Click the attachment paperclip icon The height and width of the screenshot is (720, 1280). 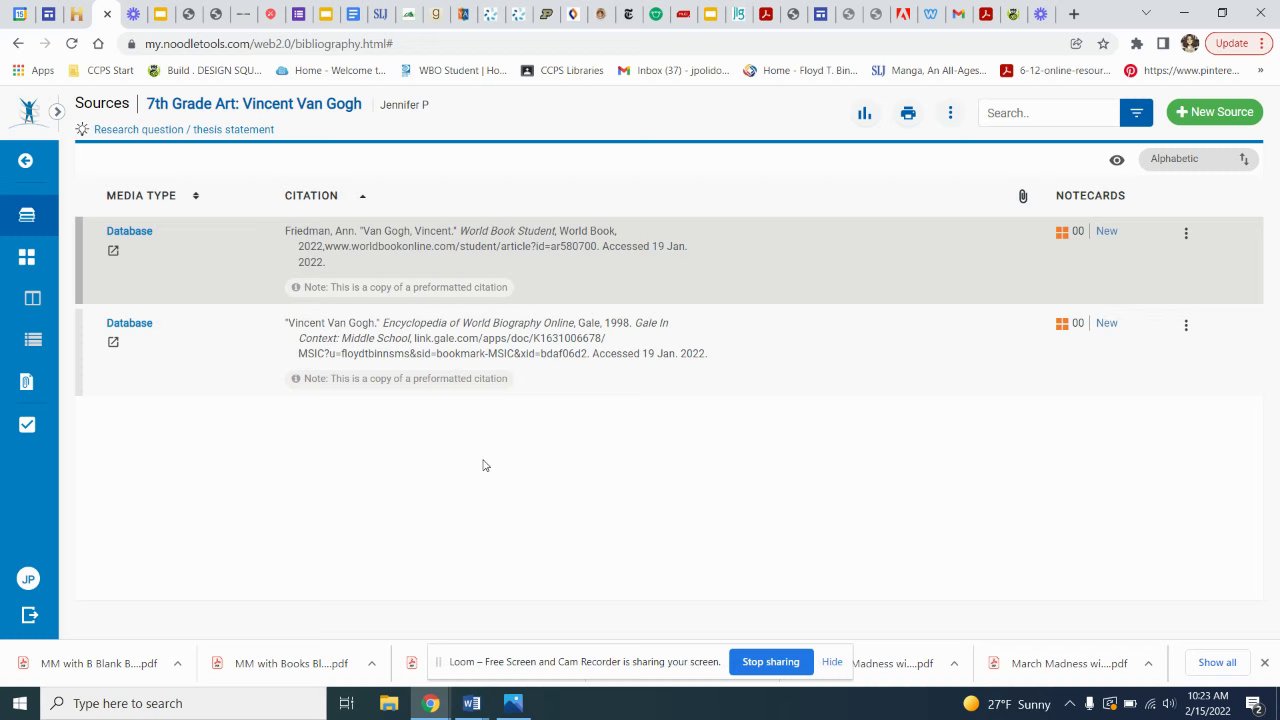(x=1023, y=196)
